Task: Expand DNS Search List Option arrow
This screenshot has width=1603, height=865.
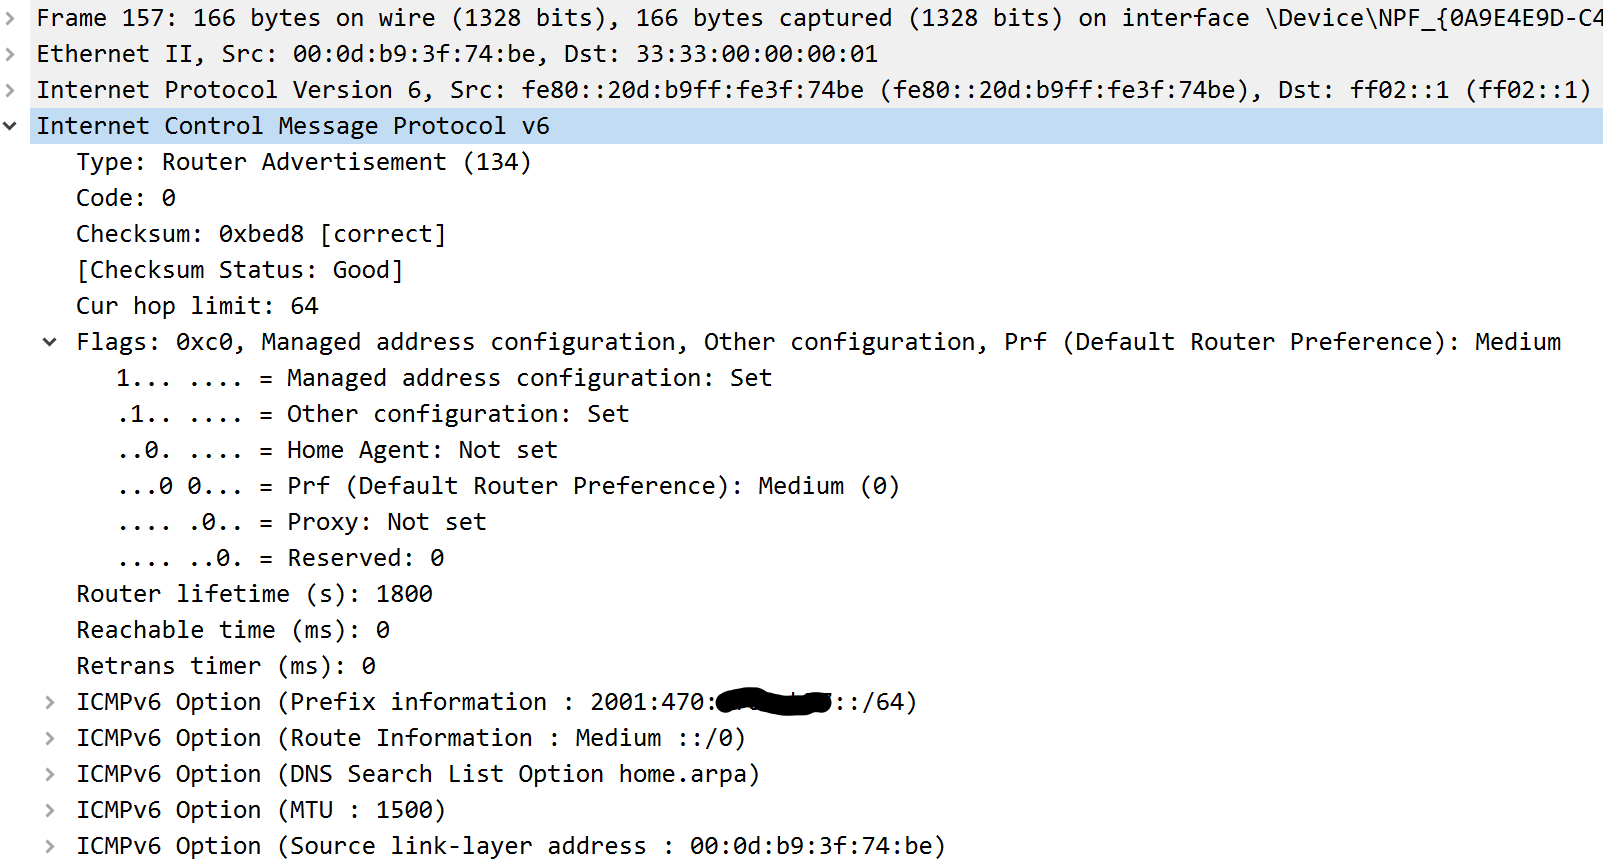Action: click(50, 774)
